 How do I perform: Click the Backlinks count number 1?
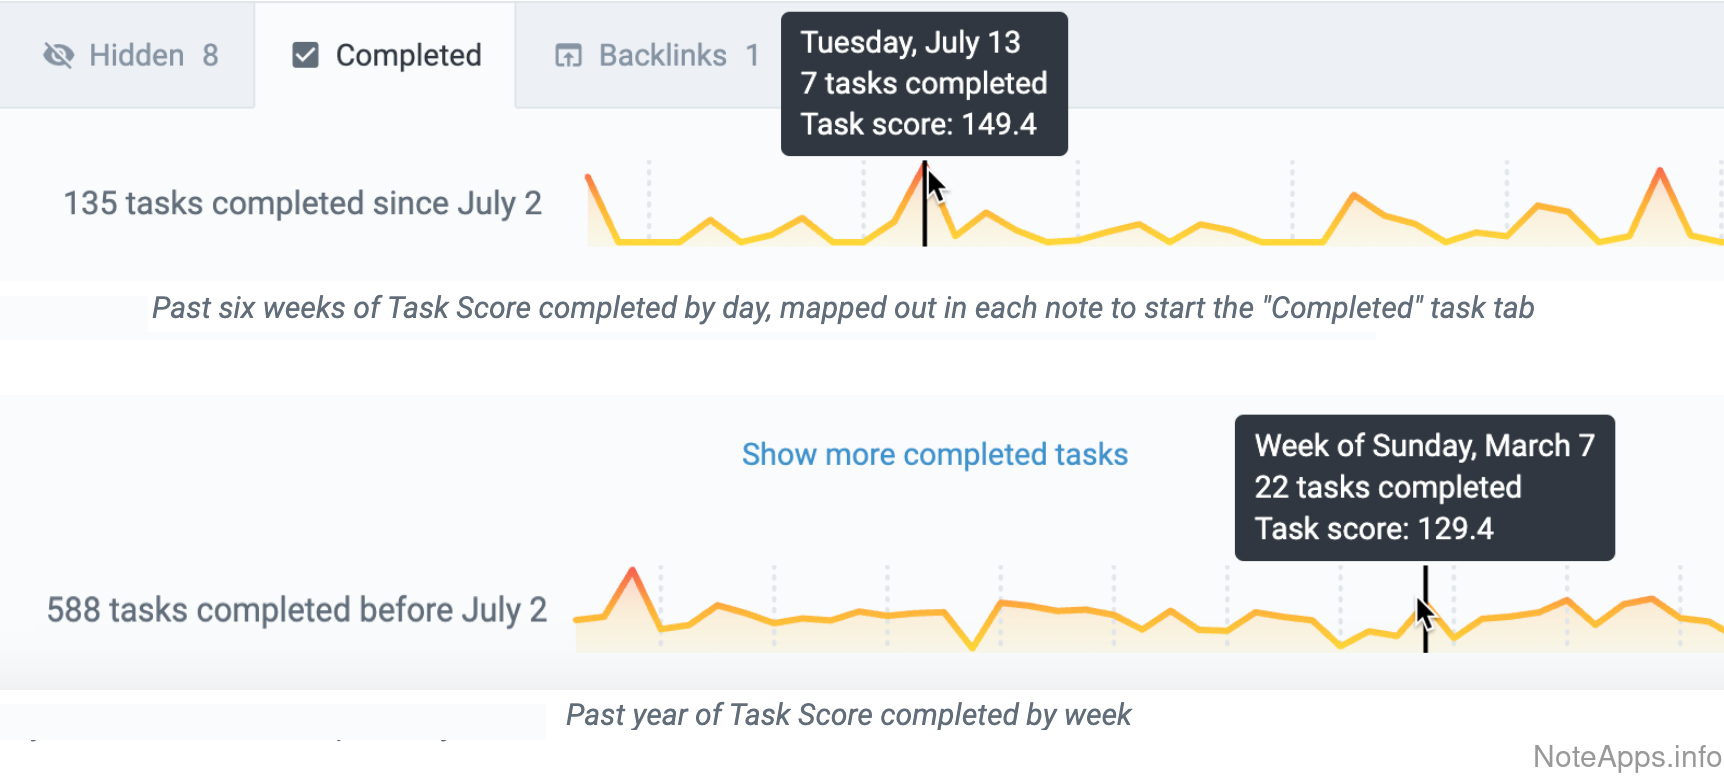(752, 56)
